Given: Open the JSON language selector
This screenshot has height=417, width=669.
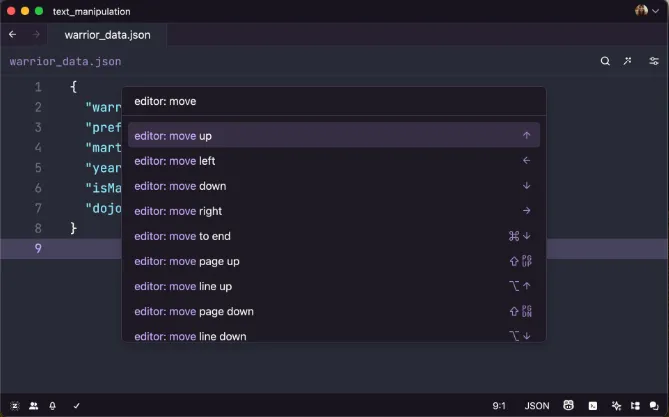Looking at the screenshot, I should click(537, 405).
